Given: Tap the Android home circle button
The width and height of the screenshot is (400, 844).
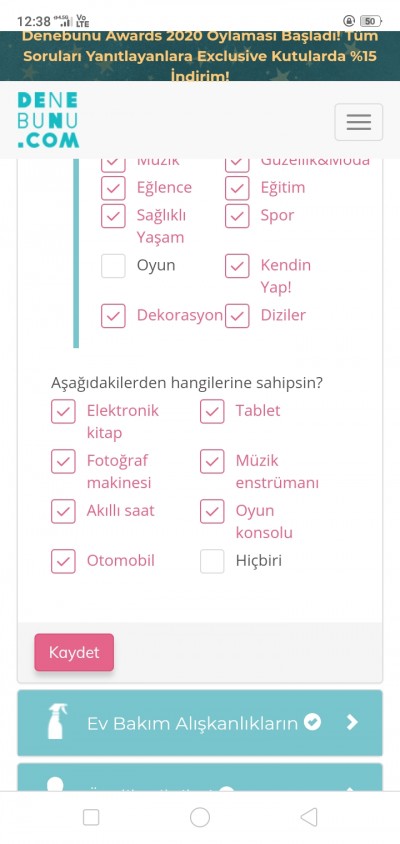Looking at the screenshot, I should click(200, 817).
